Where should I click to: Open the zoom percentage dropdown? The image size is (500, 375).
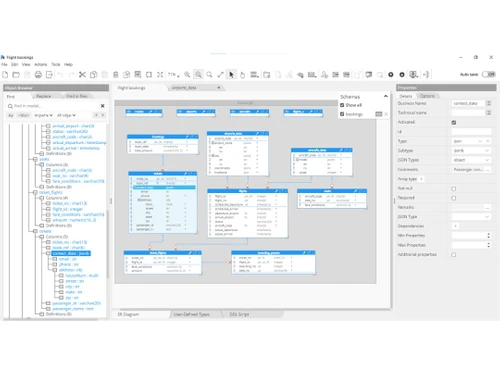(173, 75)
